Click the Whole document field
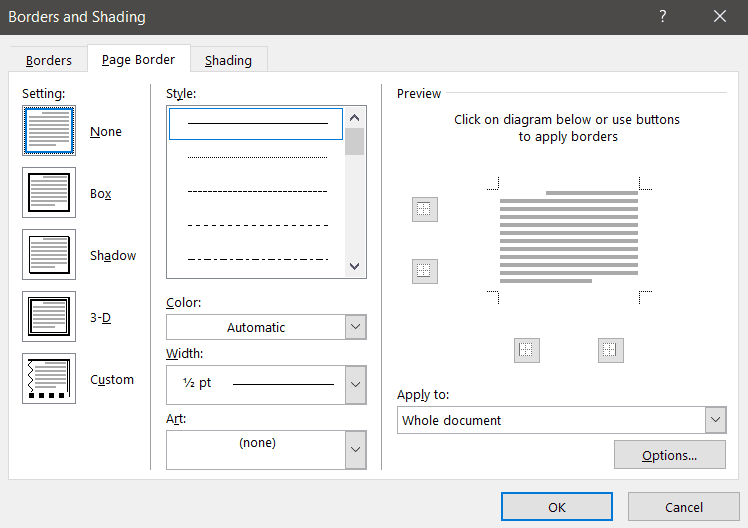 tap(551, 420)
